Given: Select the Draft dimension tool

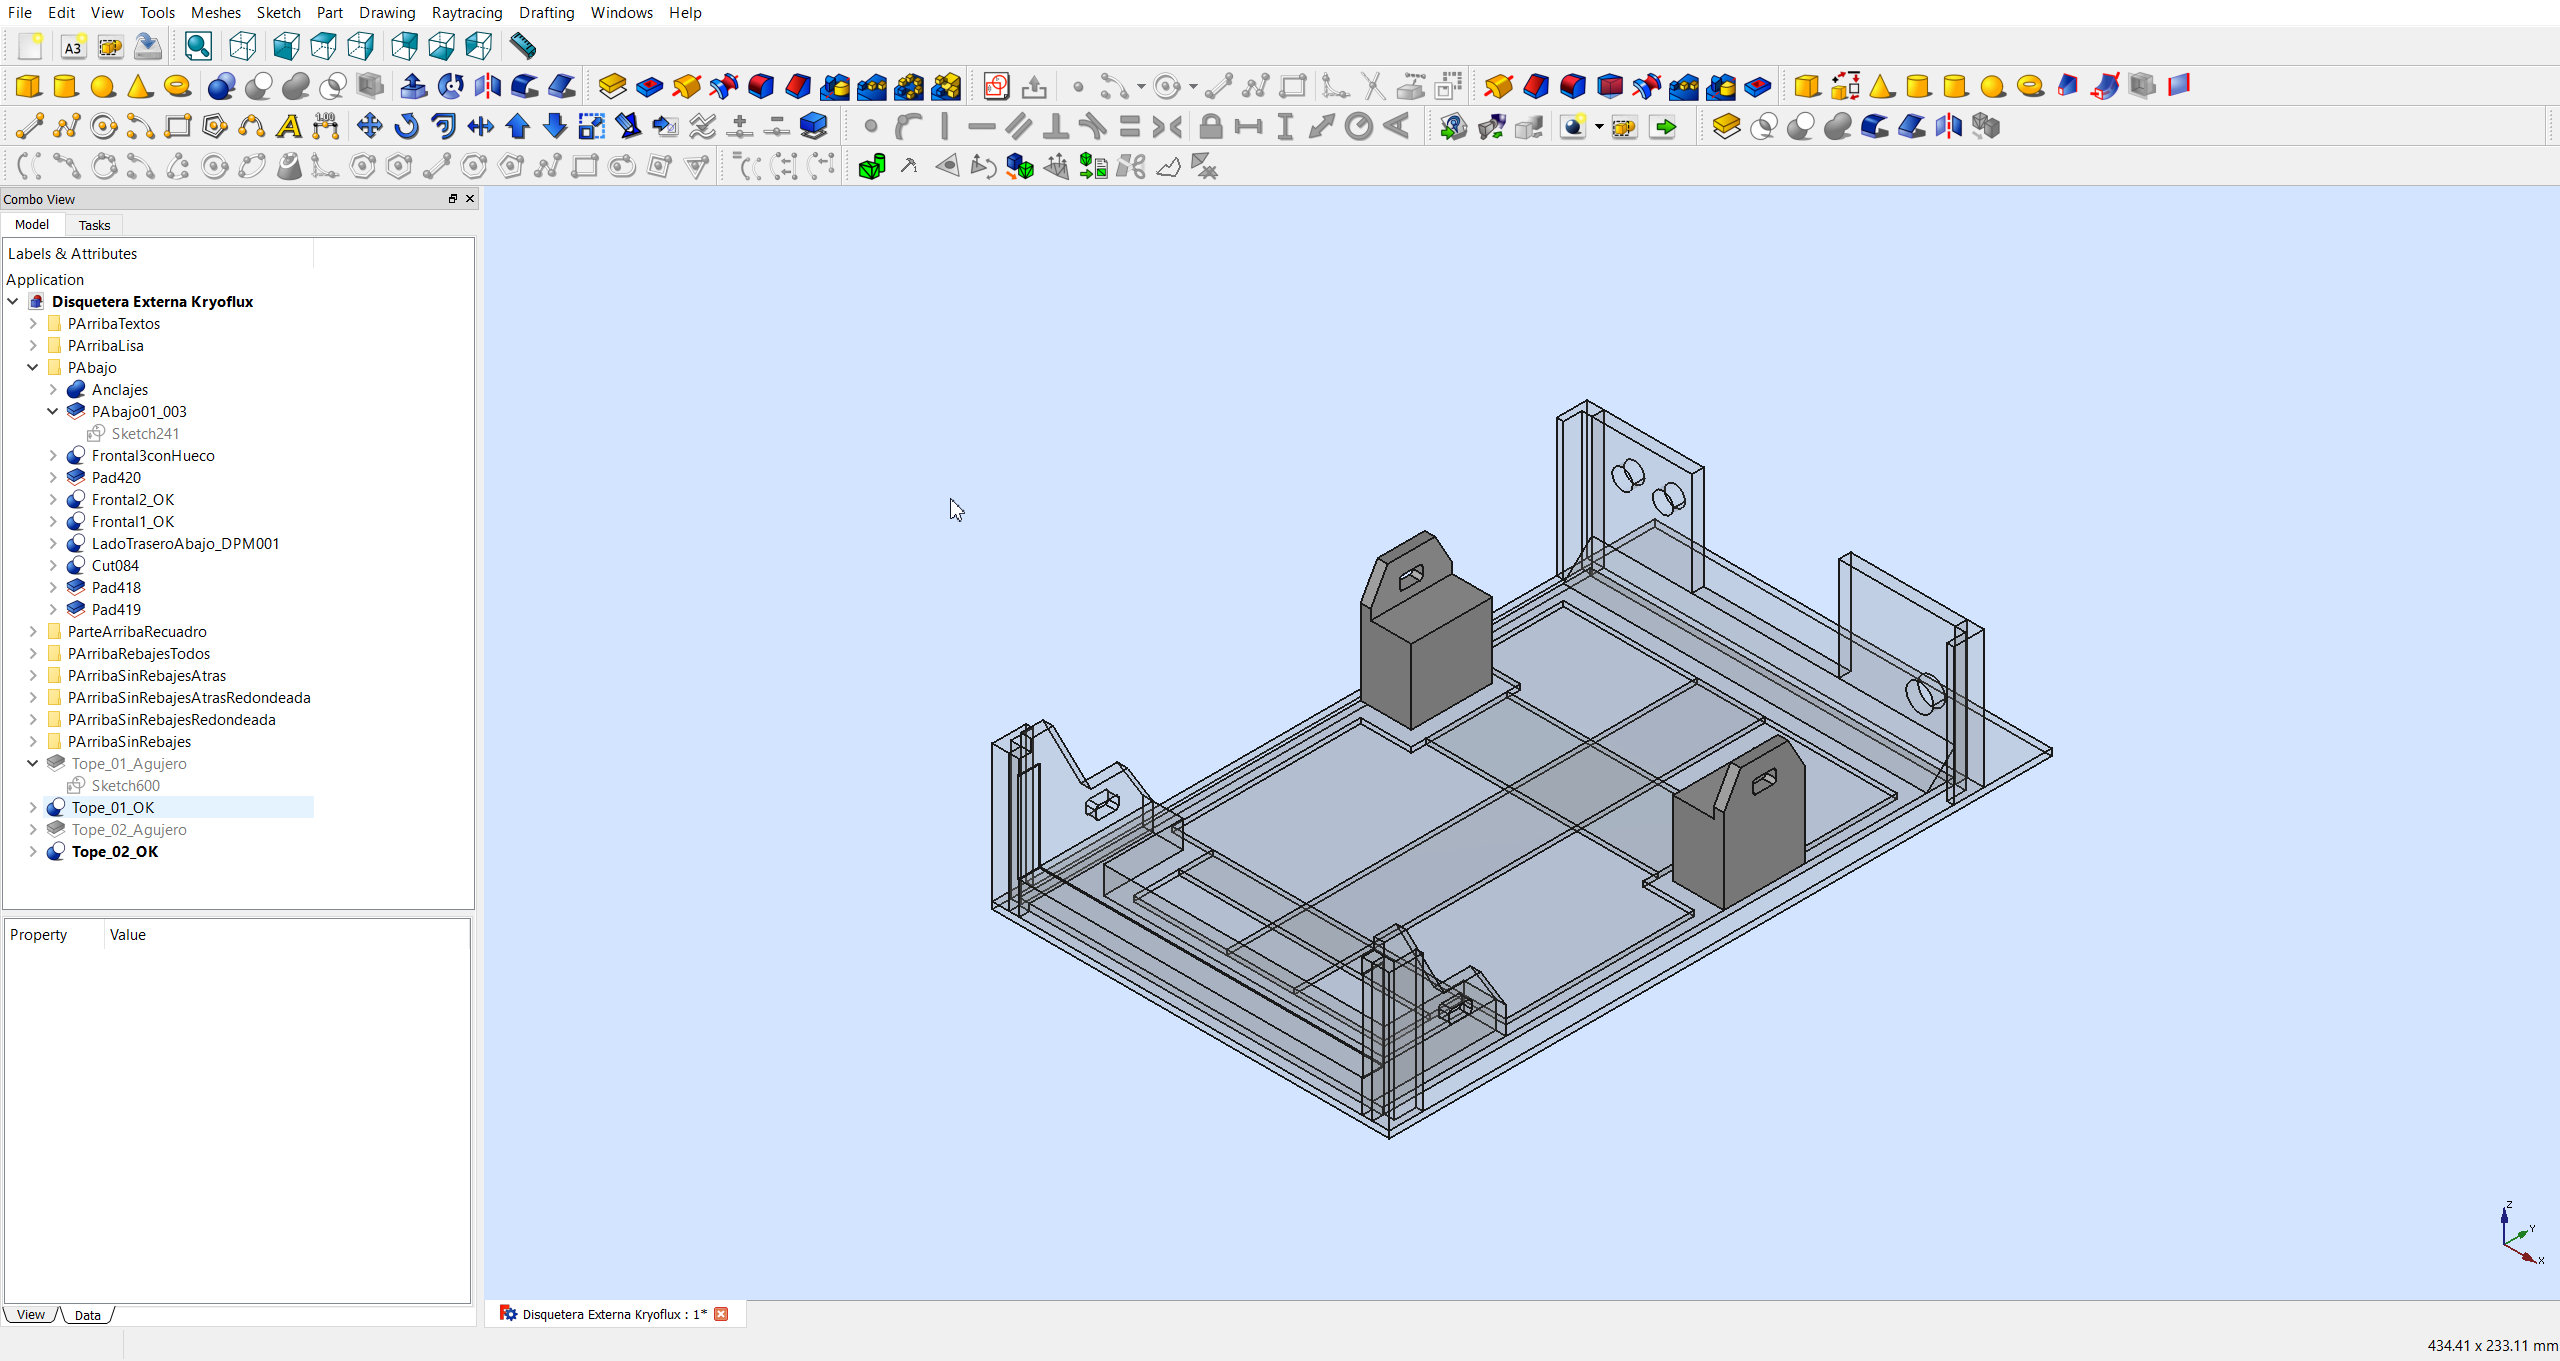Looking at the screenshot, I should pyautogui.click(x=326, y=127).
